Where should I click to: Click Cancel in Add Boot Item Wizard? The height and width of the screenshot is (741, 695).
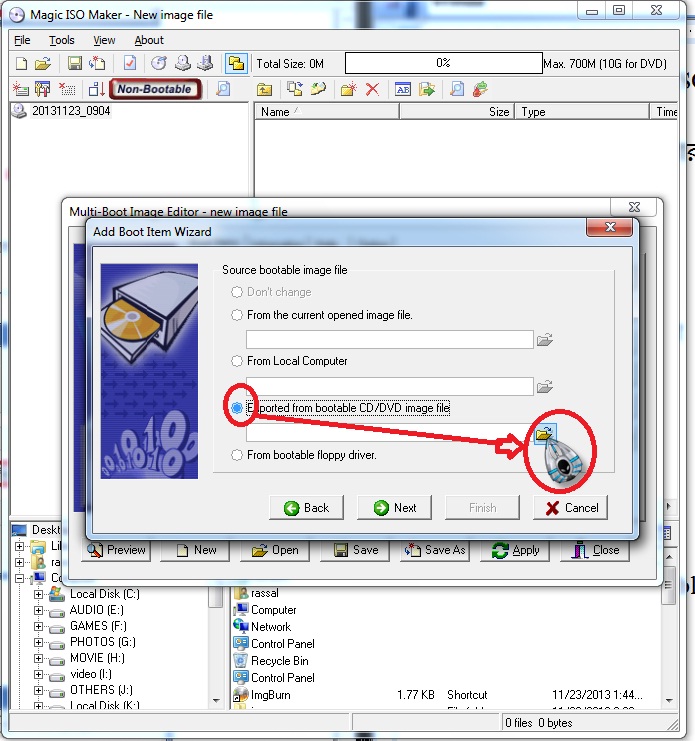[570, 508]
